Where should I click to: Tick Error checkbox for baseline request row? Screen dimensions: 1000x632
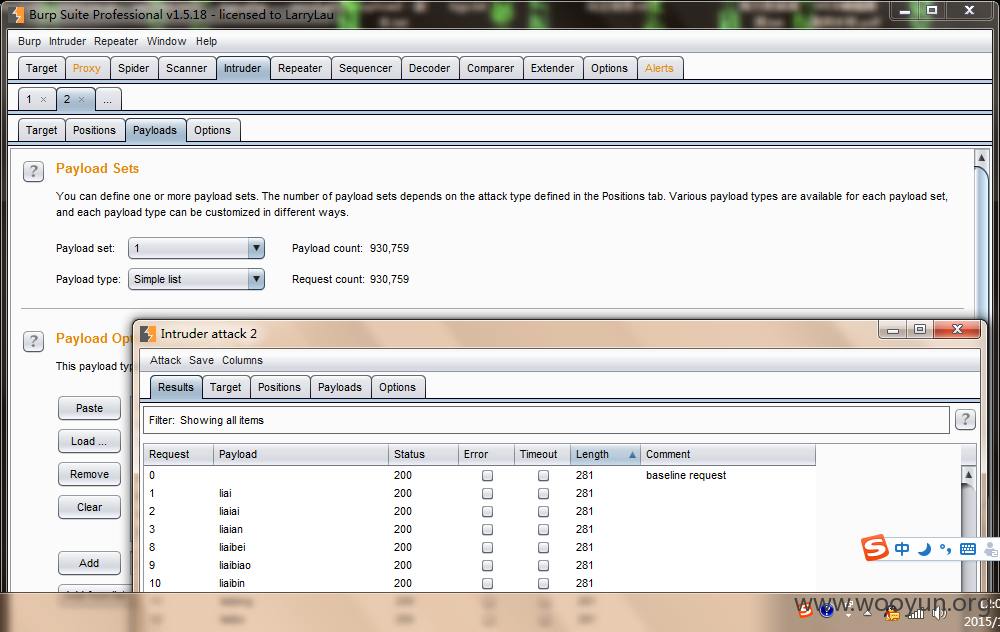click(x=487, y=475)
